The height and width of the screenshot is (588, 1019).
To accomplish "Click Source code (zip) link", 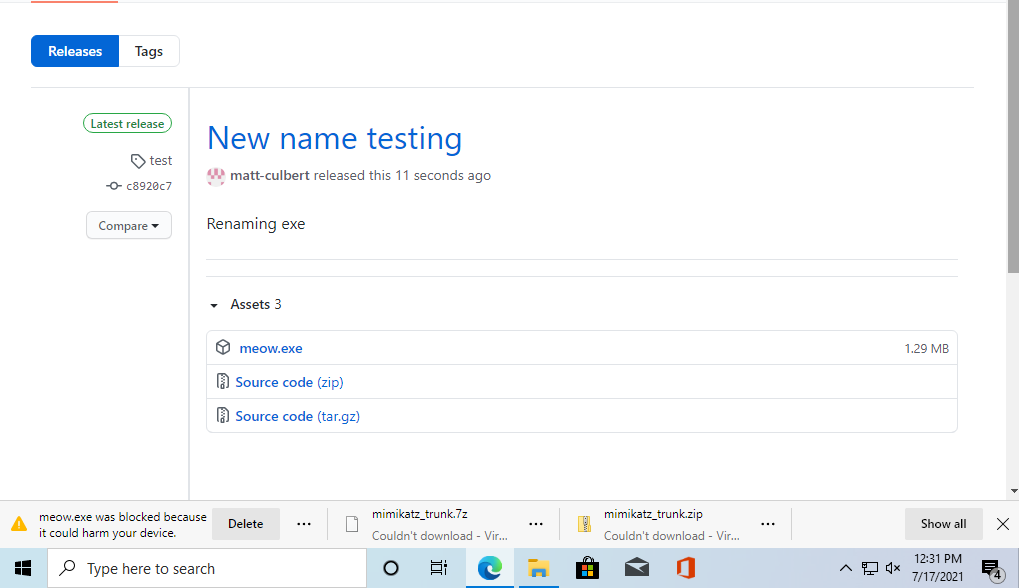I will pos(289,382).
